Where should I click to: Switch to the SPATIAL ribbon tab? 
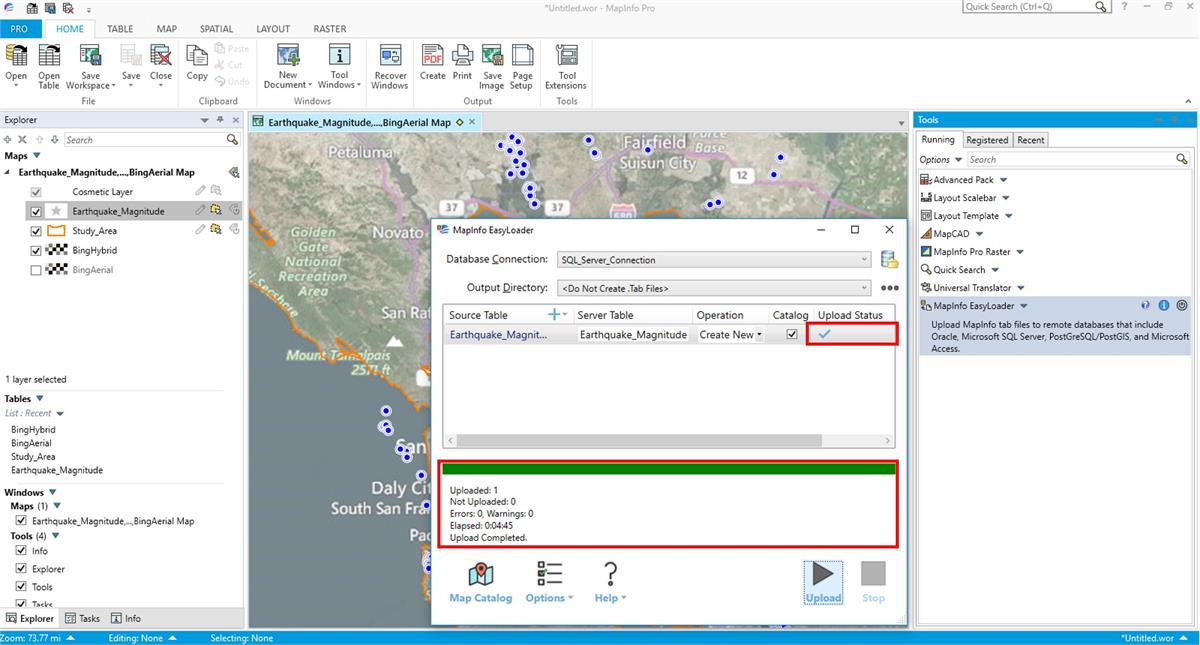click(x=216, y=29)
